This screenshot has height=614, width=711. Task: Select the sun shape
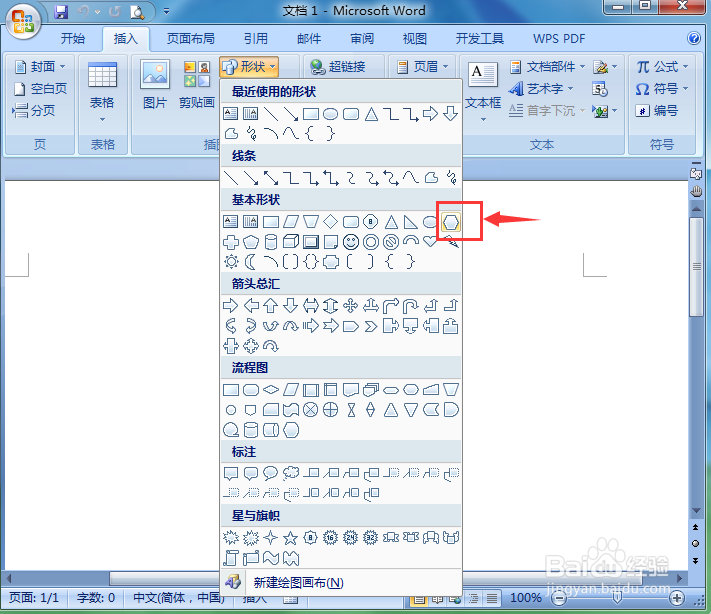[231, 262]
